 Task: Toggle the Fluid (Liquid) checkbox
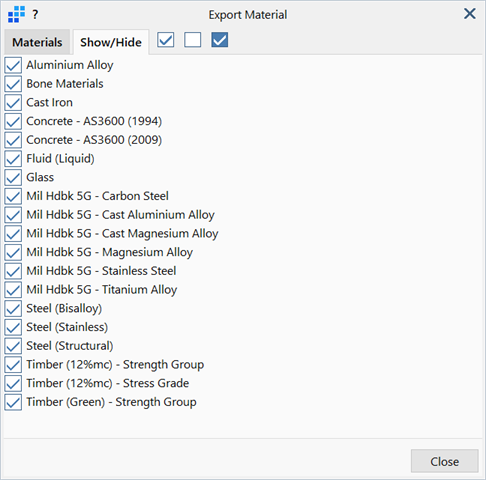coord(13,159)
